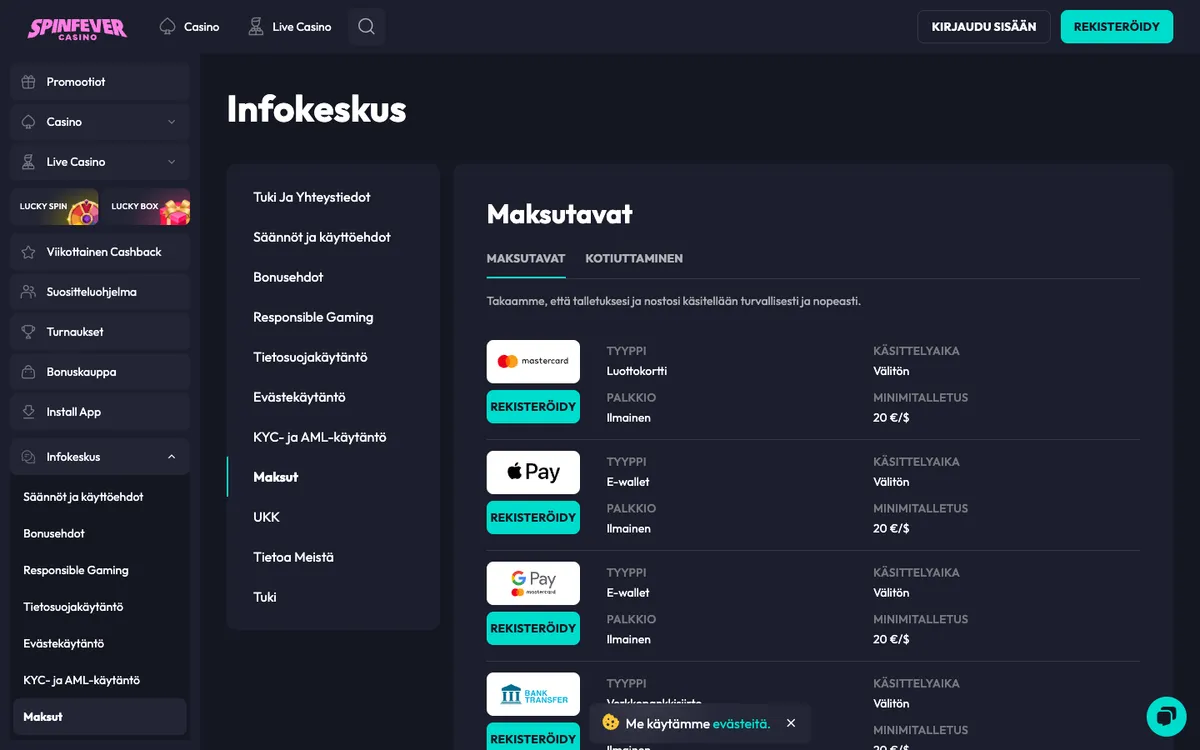Open the search magnifier icon
The width and height of the screenshot is (1200, 750).
click(x=366, y=27)
